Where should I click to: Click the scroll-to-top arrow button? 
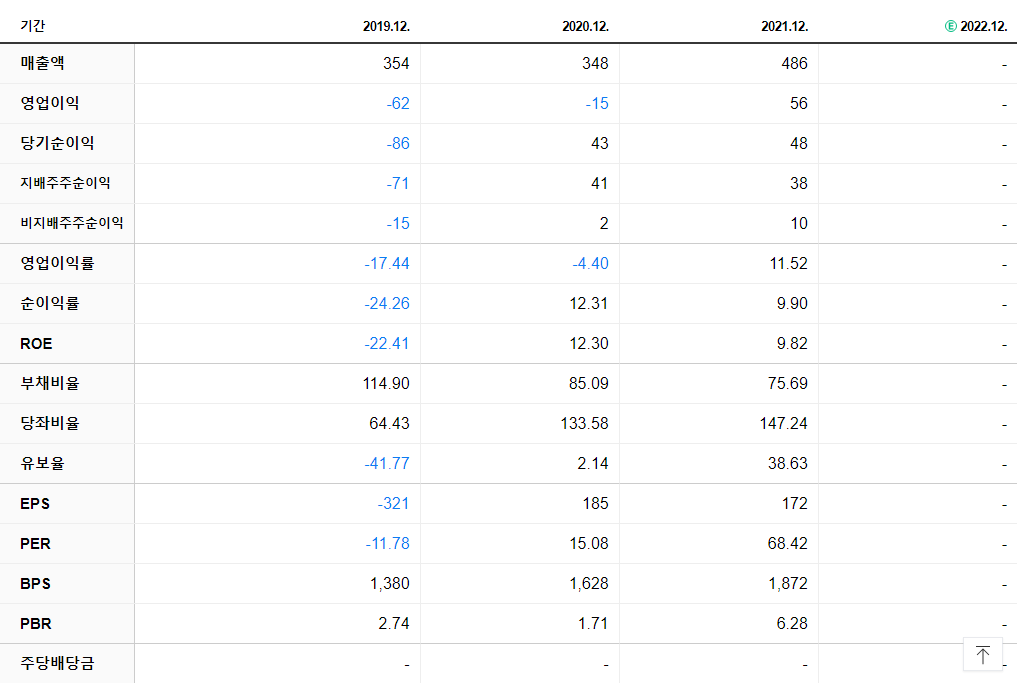983,654
